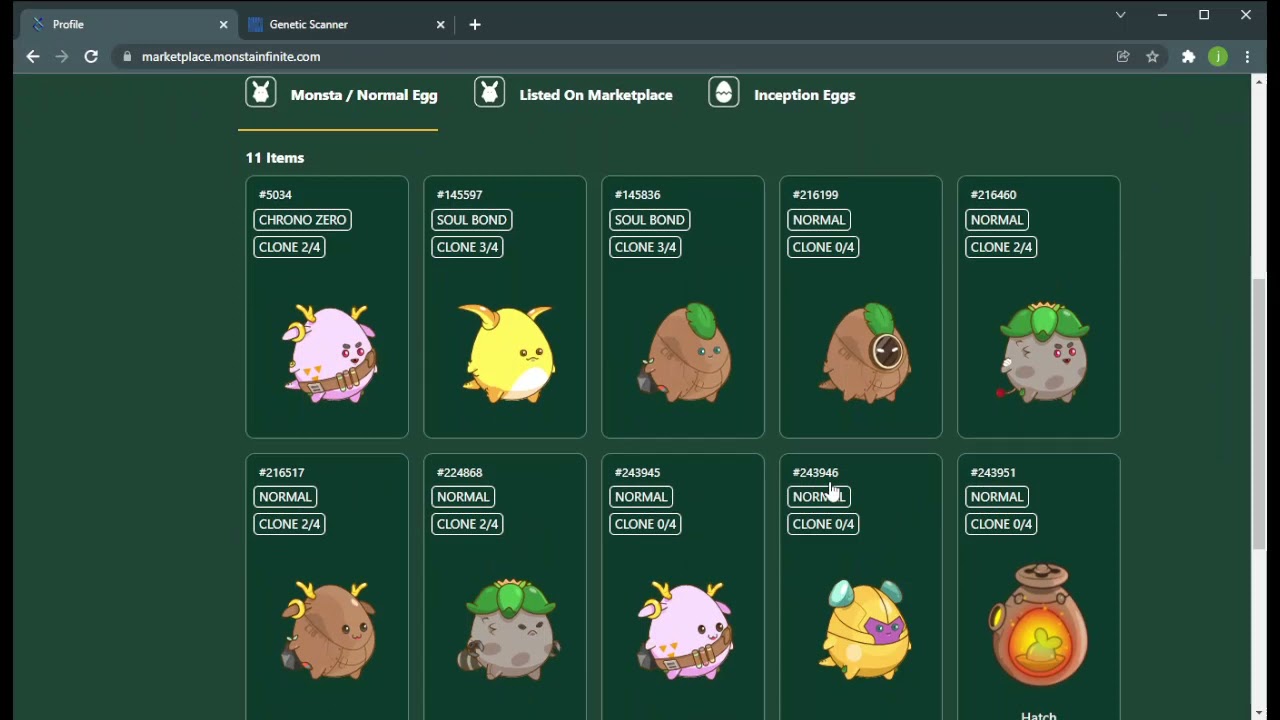Select the egg incubator #243951 image
This screenshot has width=1280, height=720.
click(x=1039, y=625)
